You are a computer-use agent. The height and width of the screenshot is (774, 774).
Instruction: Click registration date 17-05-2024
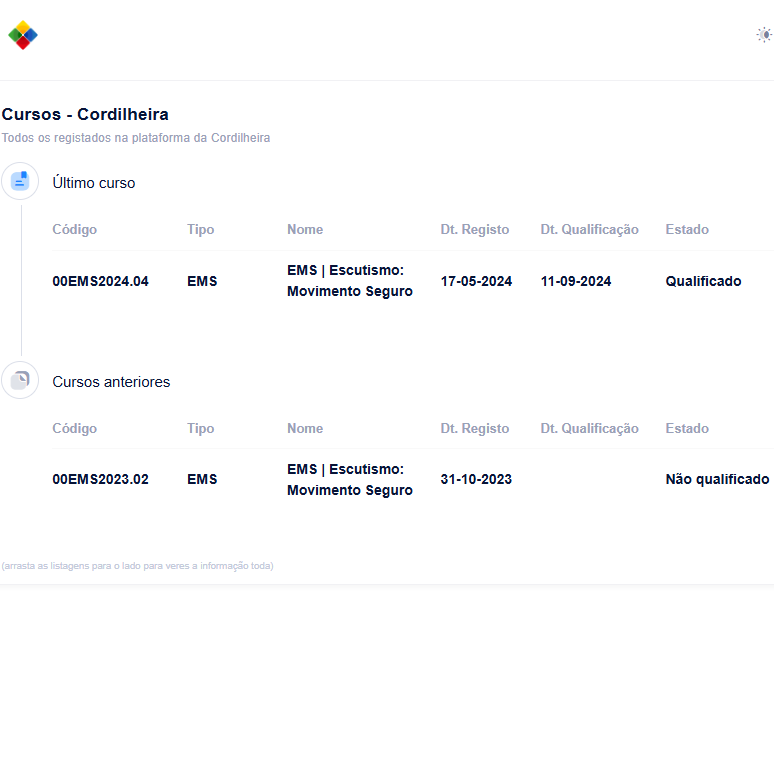click(x=476, y=281)
